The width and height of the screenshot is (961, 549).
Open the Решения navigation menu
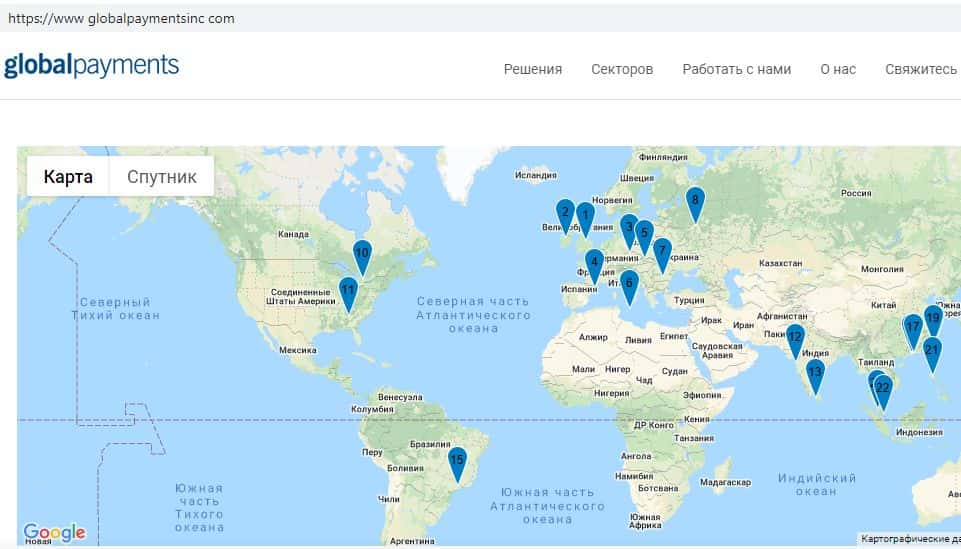tap(532, 69)
